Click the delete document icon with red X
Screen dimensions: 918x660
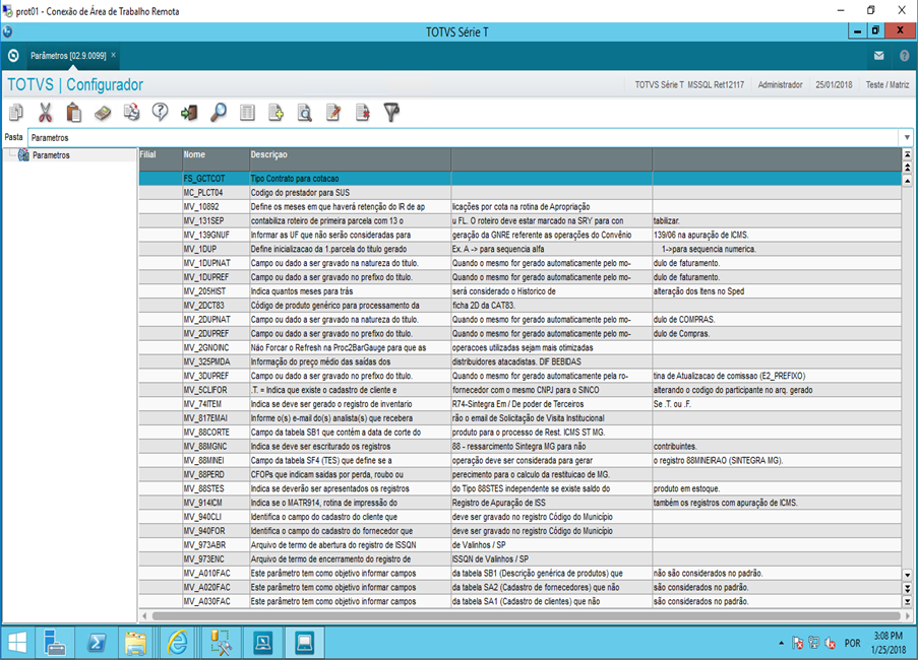coord(363,113)
